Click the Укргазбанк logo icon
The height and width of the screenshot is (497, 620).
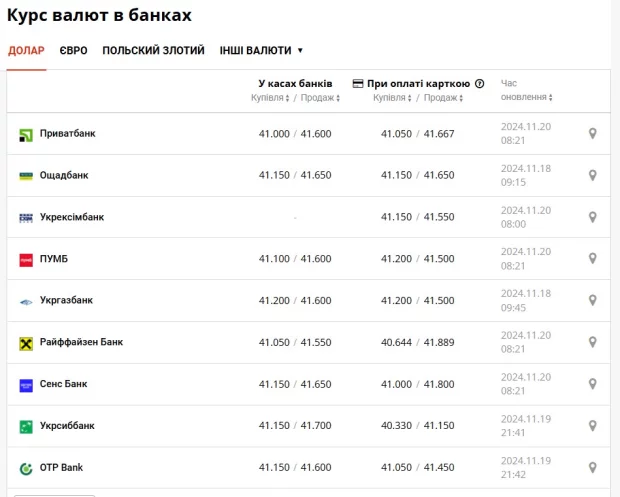tap(26, 301)
